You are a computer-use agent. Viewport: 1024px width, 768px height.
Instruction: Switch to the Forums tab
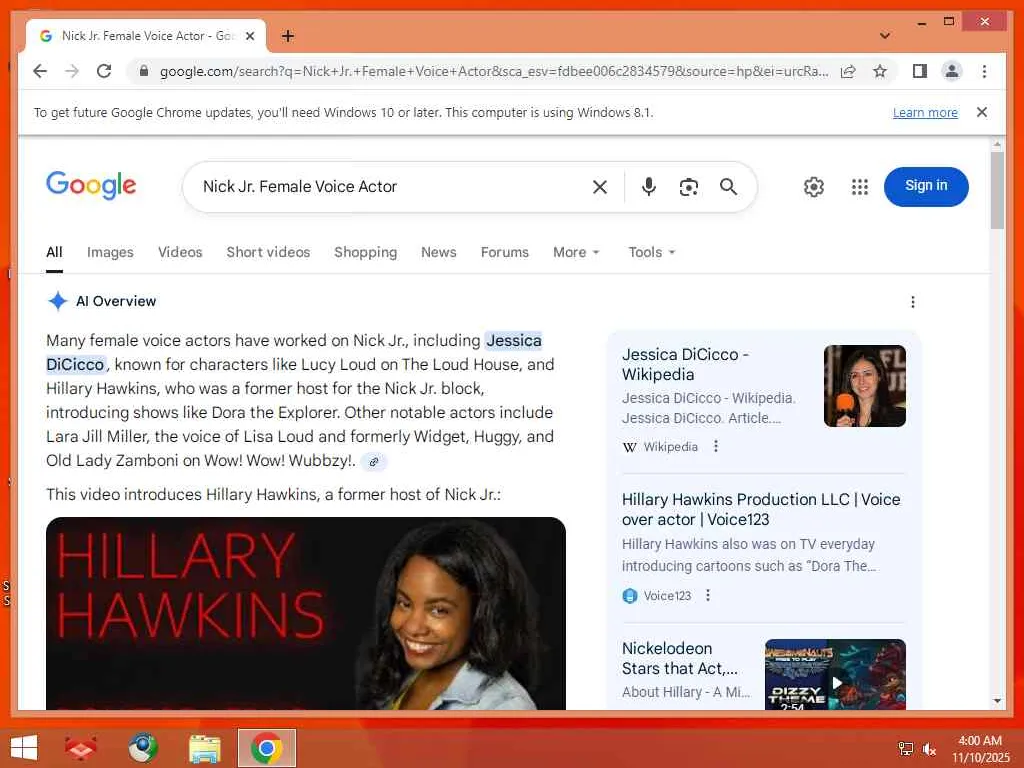pos(504,252)
